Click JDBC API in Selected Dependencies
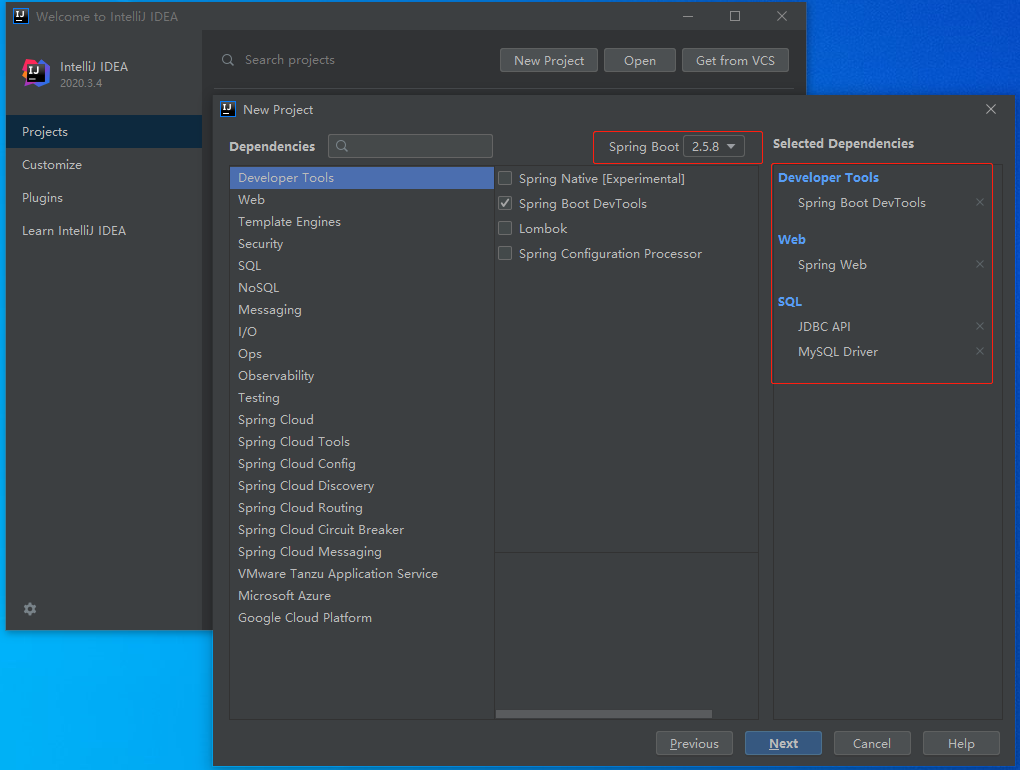This screenshot has height=770, width=1020. click(824, 326)
